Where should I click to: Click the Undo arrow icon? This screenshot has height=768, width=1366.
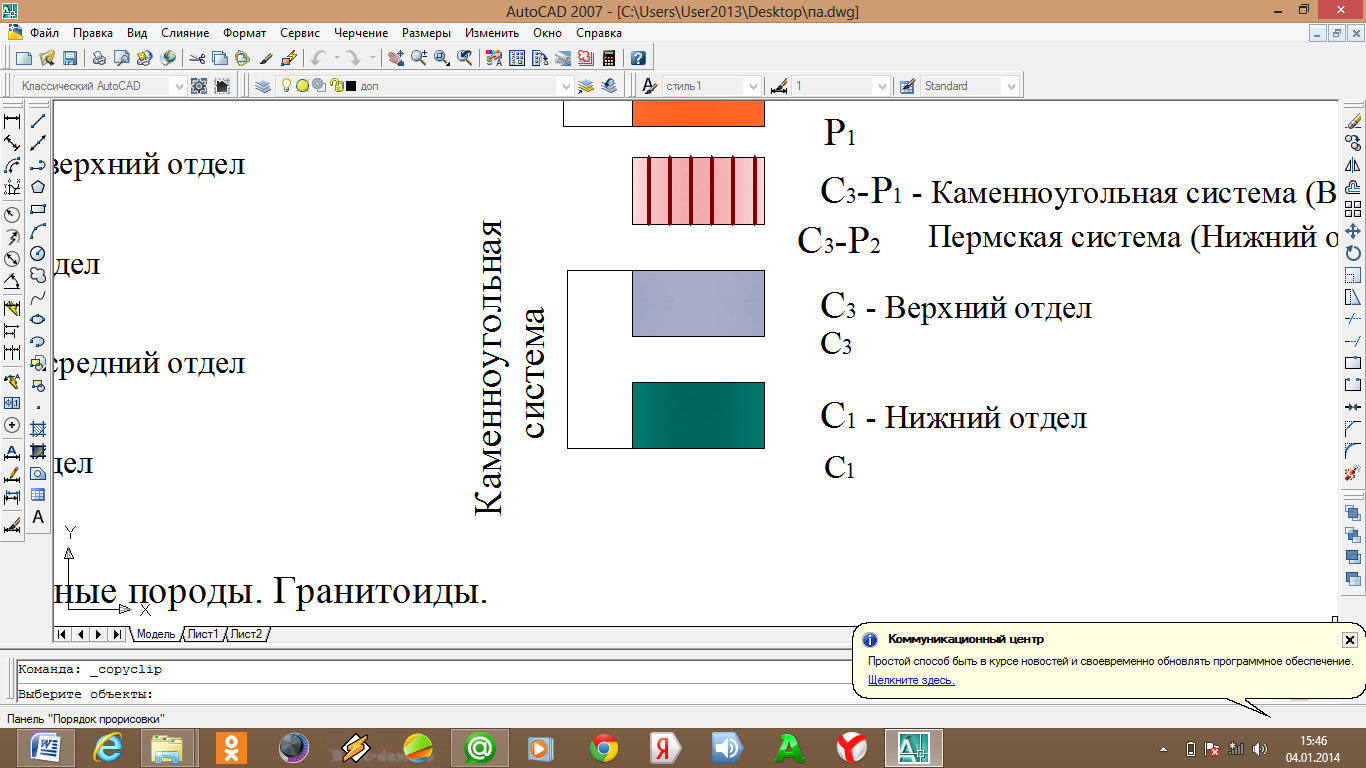[x=318, y=58]
